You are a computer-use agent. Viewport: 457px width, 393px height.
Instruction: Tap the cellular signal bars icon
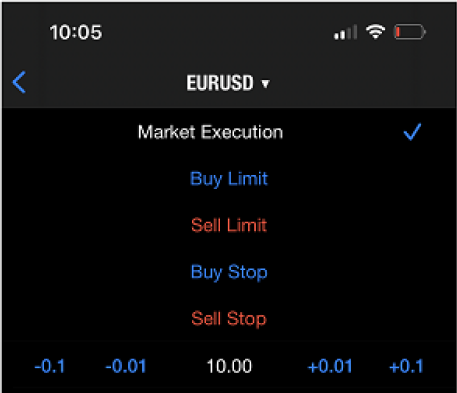pyautogui.click(x=346, y=32)
